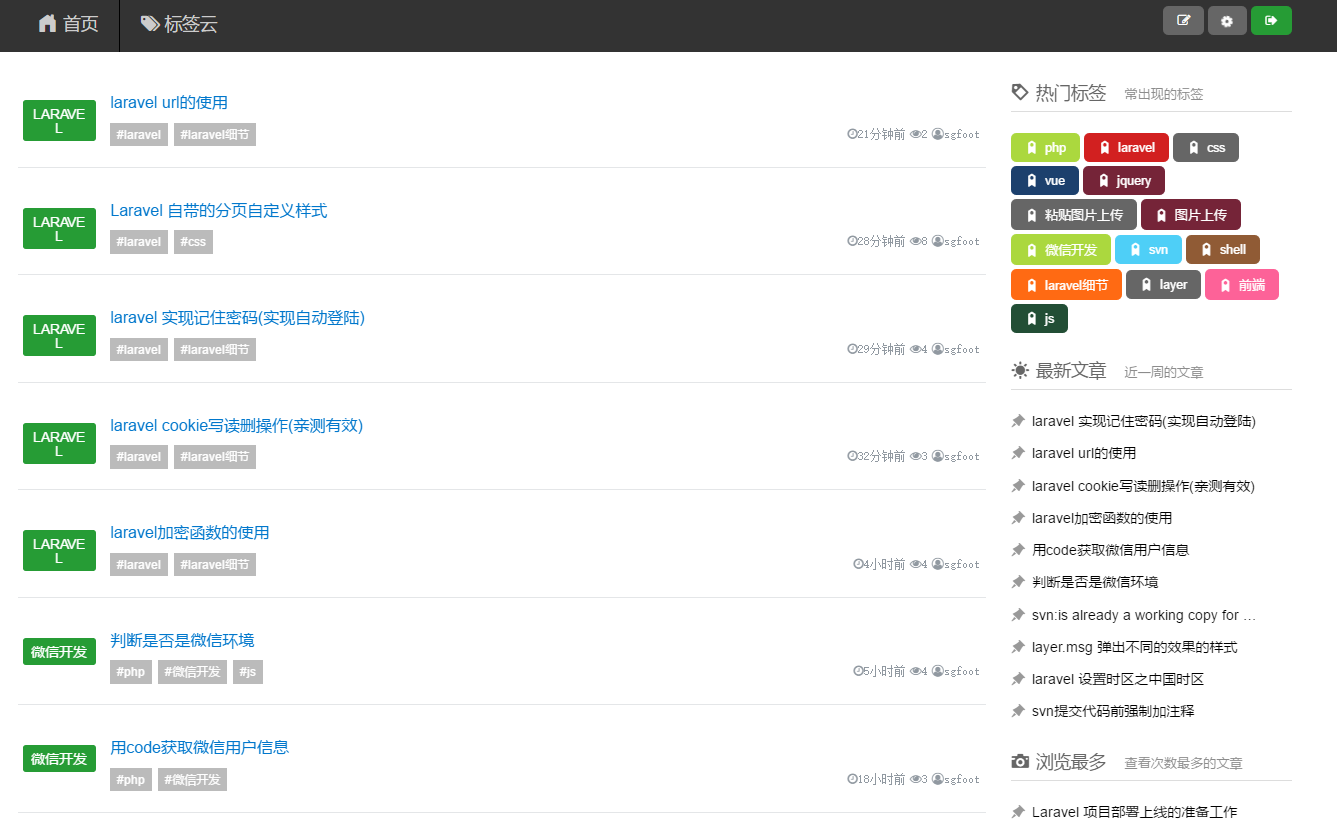
Task: Open main list article '用code获取微信用户信息'
Action: [200, 747]
